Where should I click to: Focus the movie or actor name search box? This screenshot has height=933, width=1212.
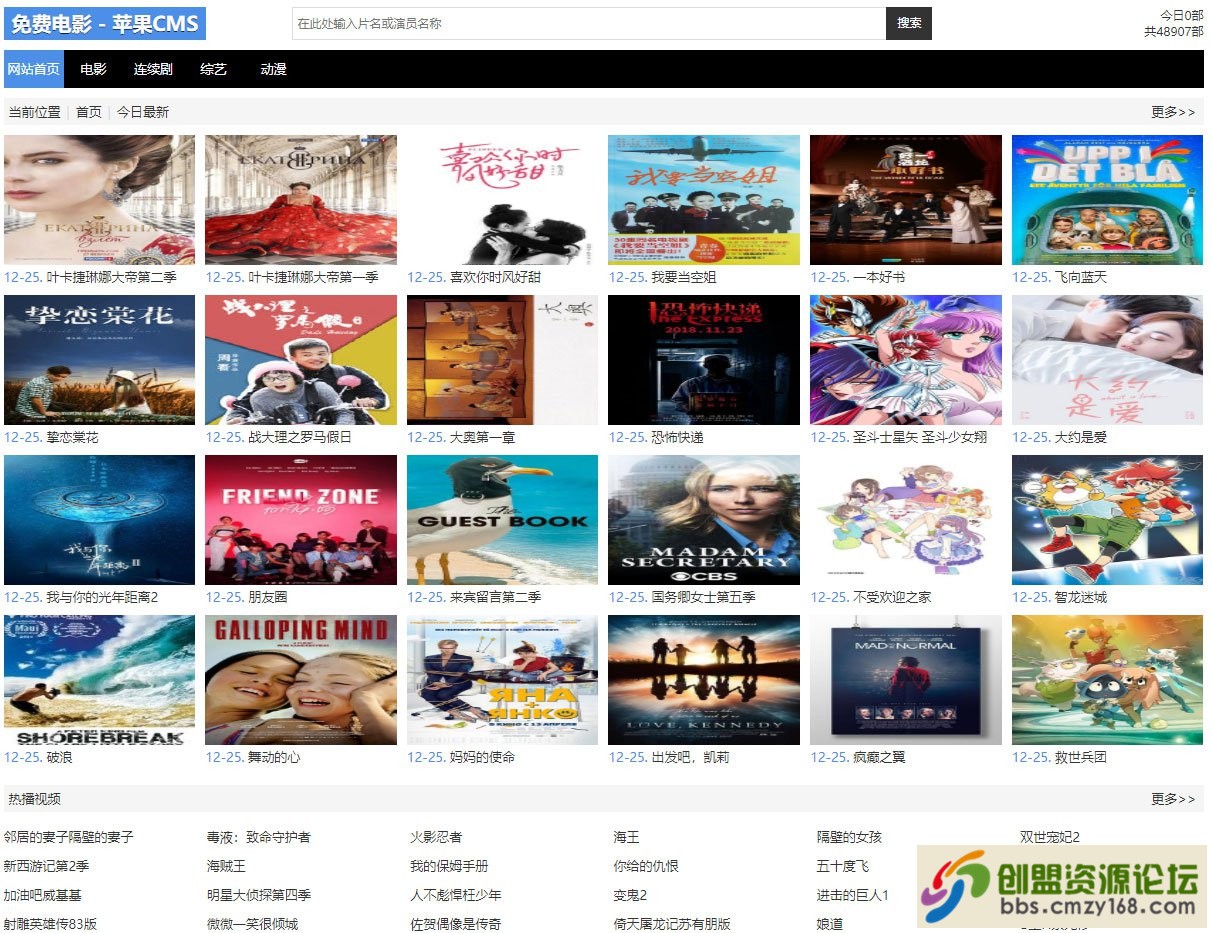click(x=589, y=23)
